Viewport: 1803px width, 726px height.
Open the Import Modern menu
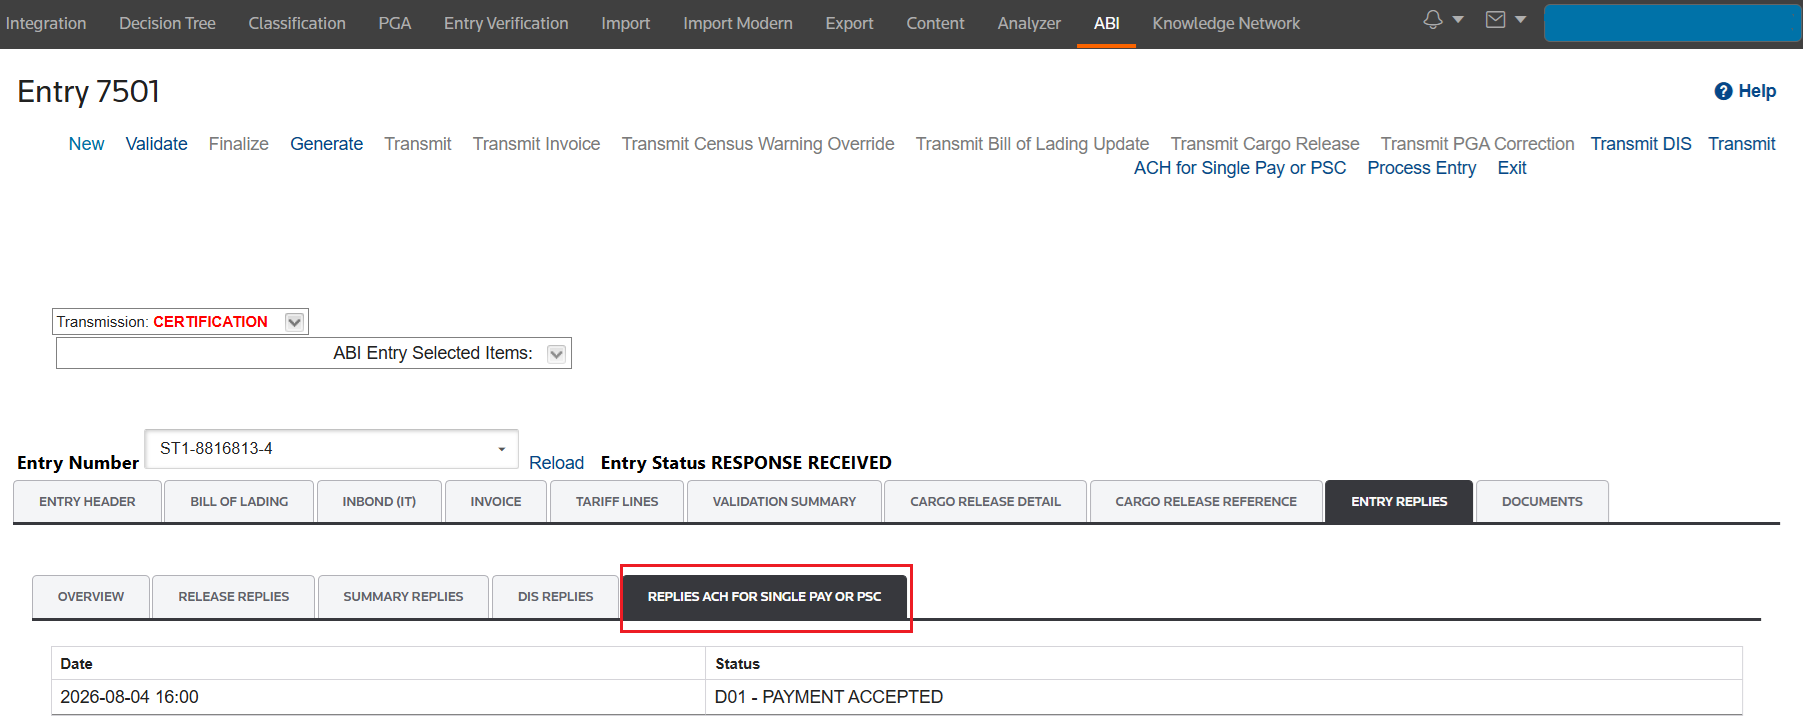coord(738,23)
